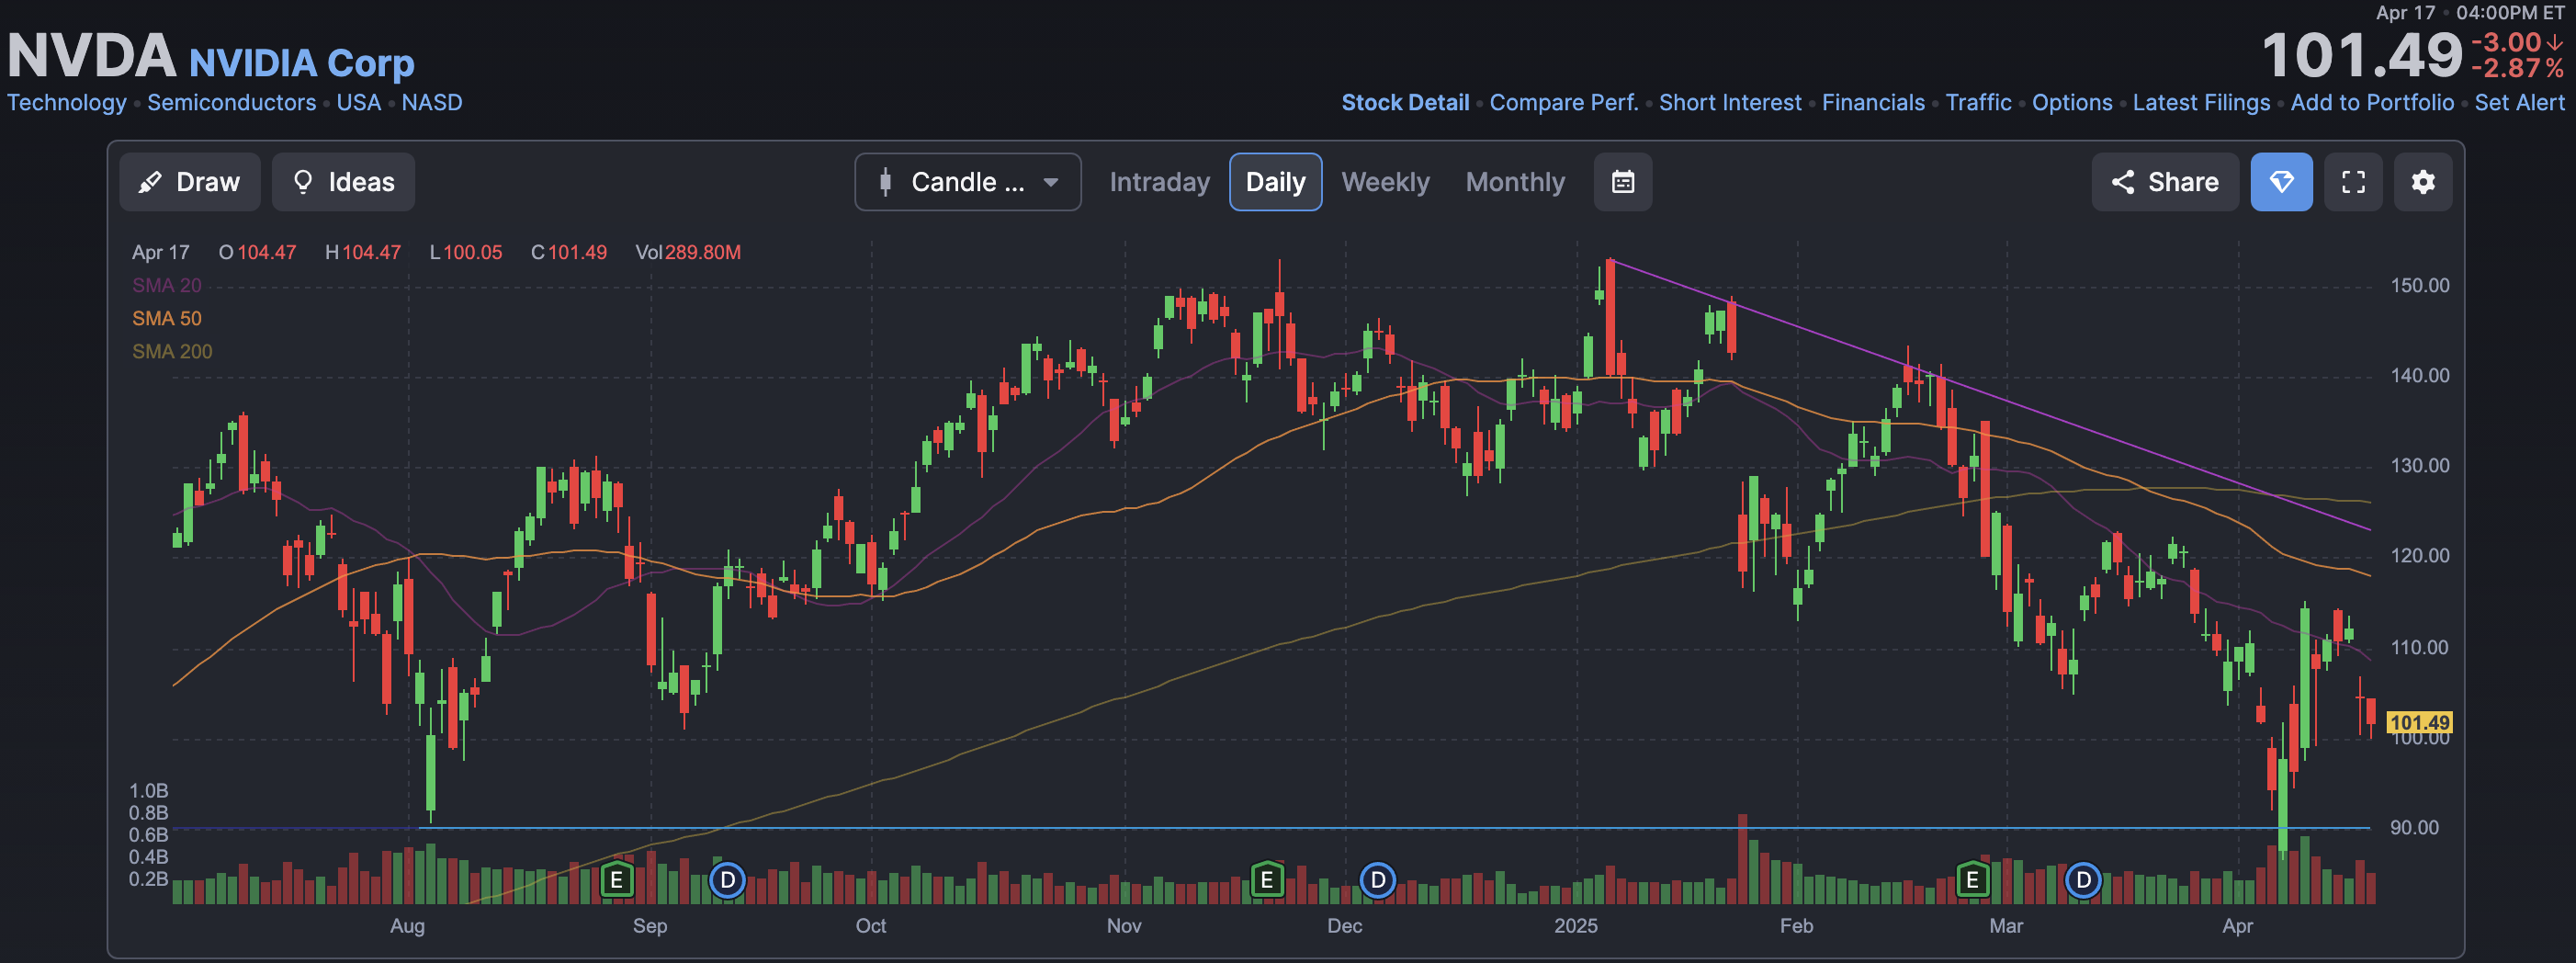Screen dimensions: 2576x963
Task: Click the NVIDIA Corp company name
Action: click(301, 63)
